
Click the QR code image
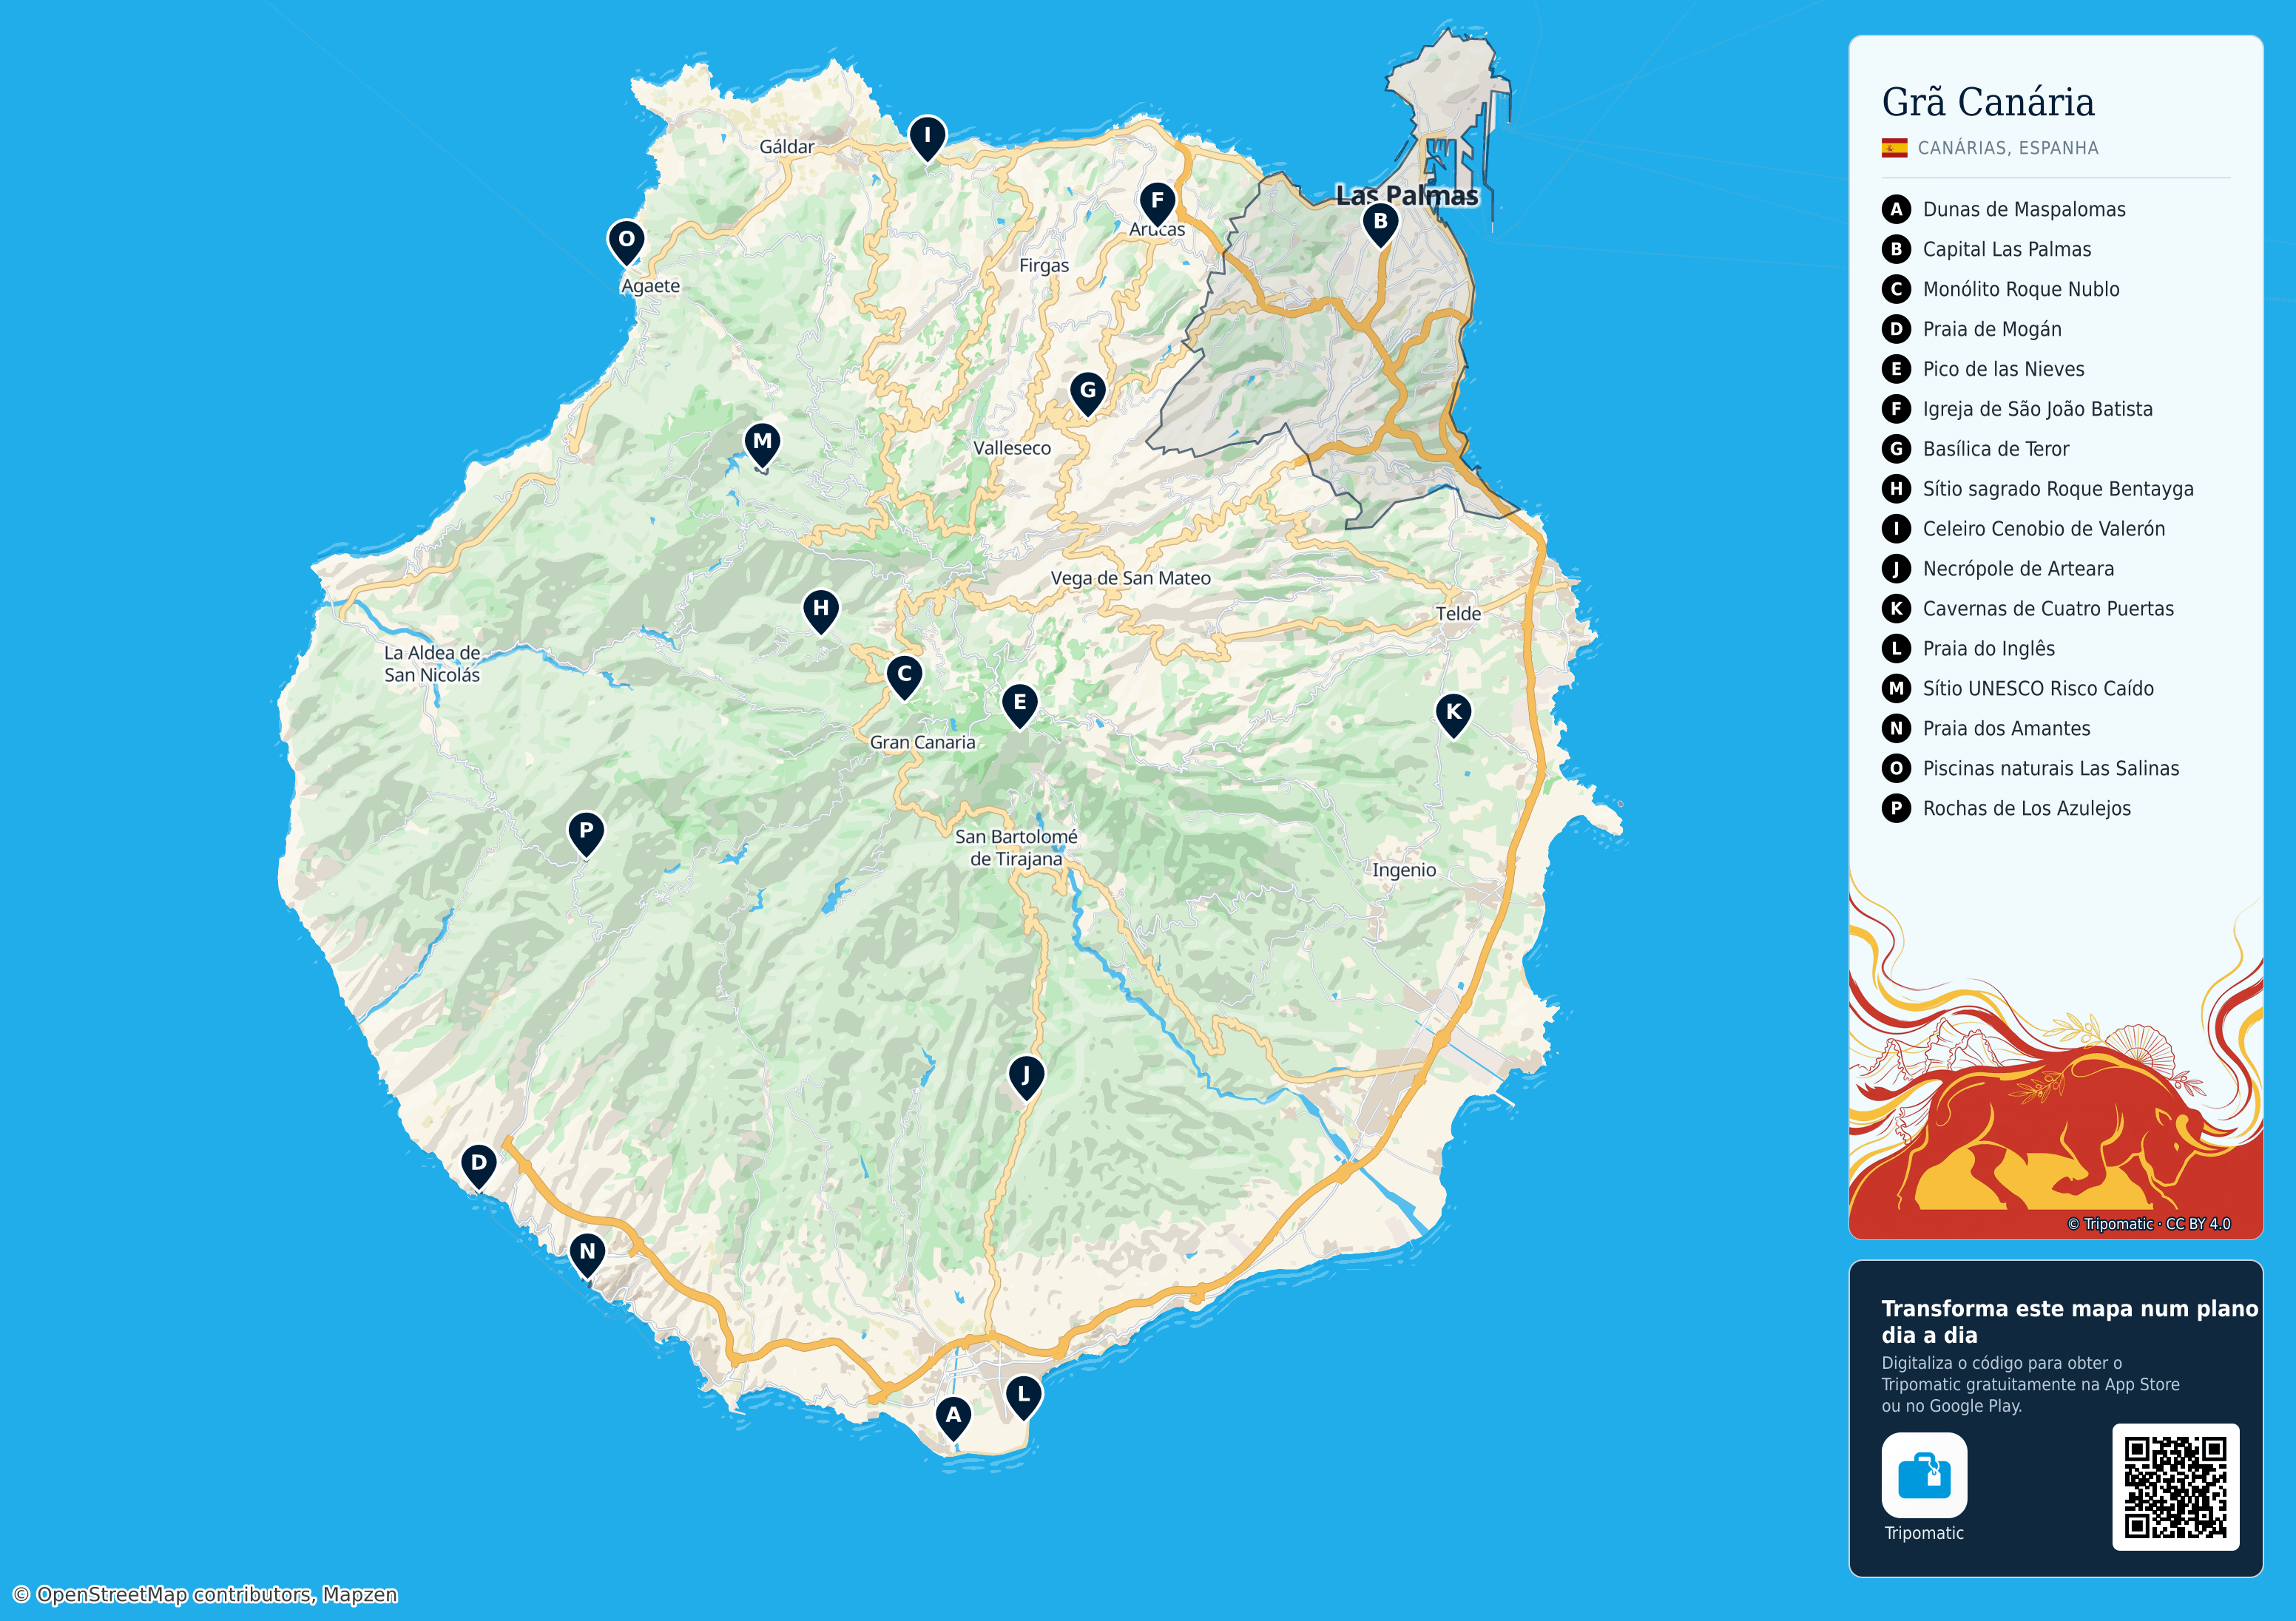click(x=2175, y=1487)
